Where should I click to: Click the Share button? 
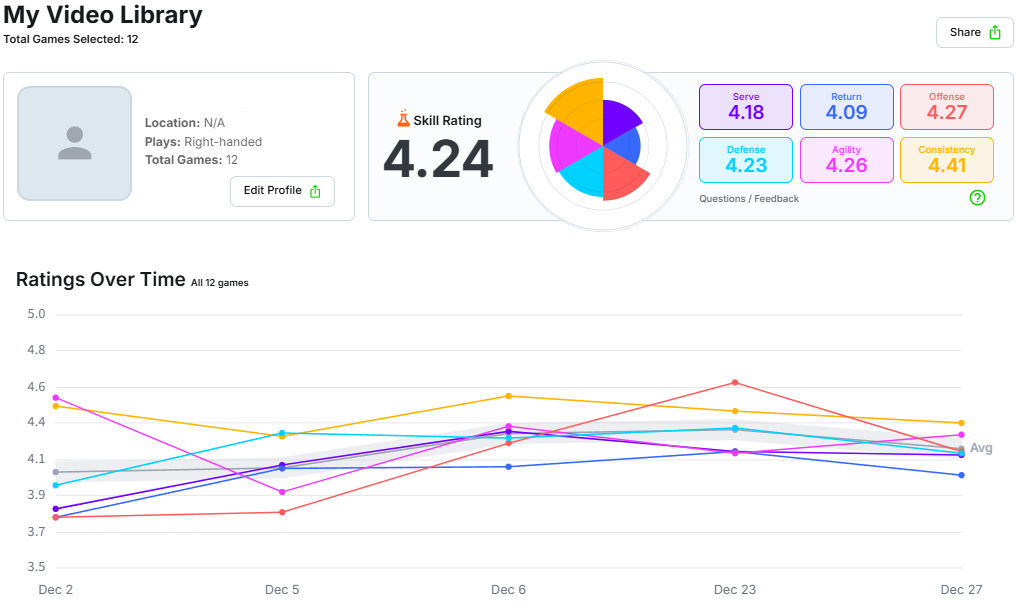click(974, 32)
